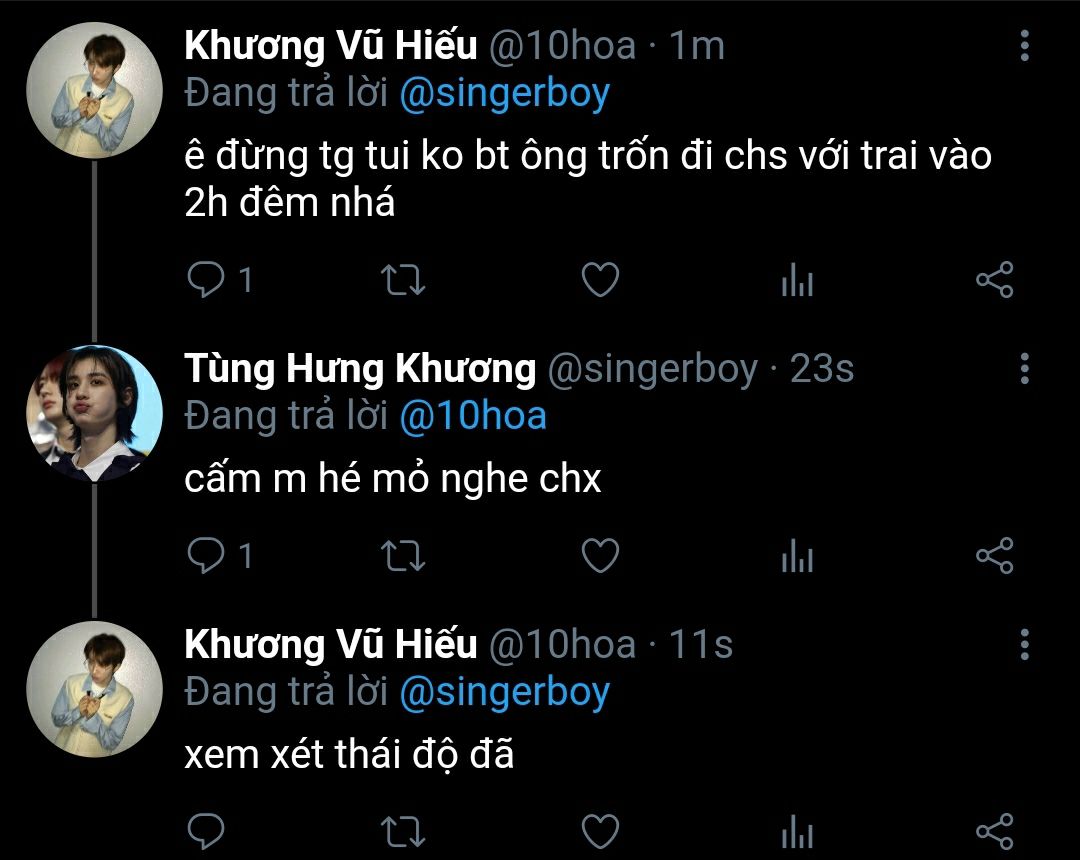This screenshot has width=1080, height=860.
Task: Like the first tweet from @10hoa
Action: [600, 281]
